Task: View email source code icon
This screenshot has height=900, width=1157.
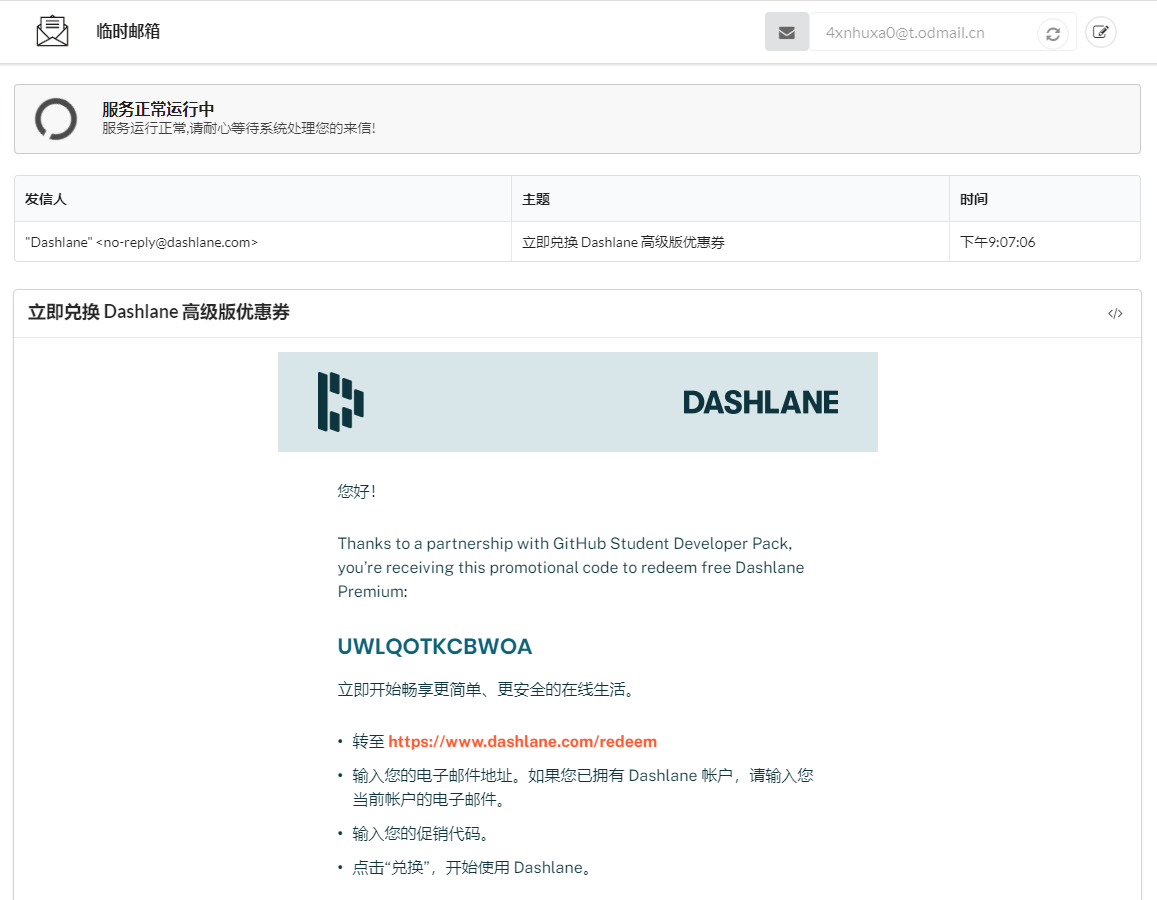Action: tap(1115, 314)
